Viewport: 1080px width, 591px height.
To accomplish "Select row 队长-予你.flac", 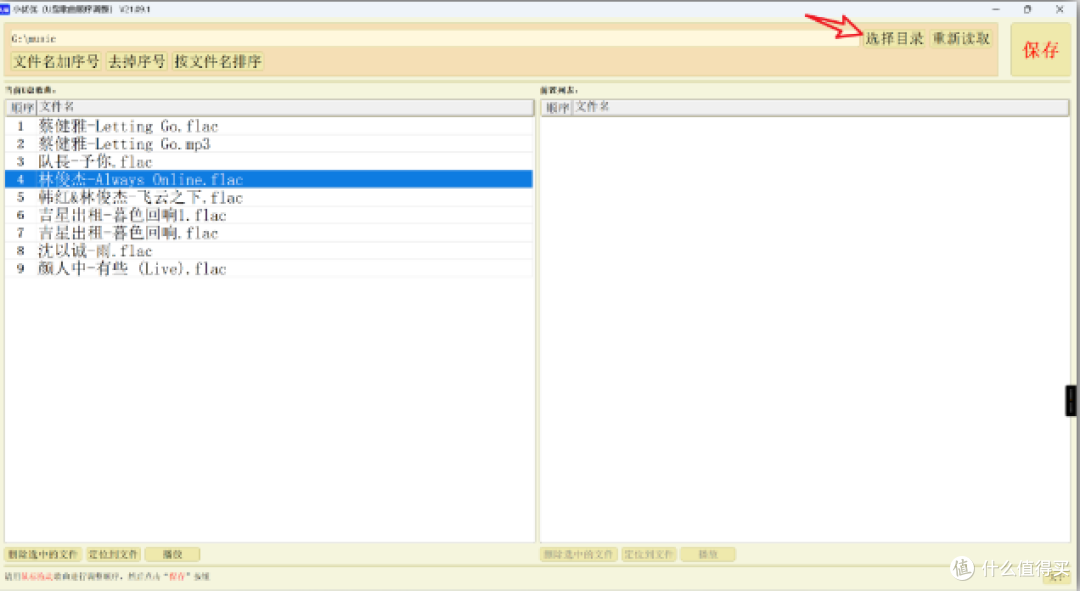I will point(269,162).
